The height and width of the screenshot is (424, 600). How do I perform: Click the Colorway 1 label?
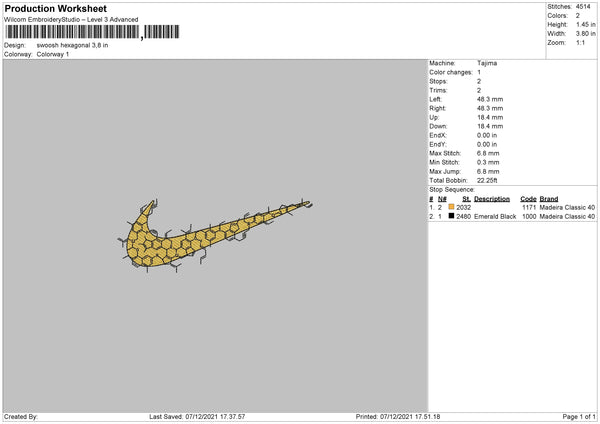[x=53, y=54]
